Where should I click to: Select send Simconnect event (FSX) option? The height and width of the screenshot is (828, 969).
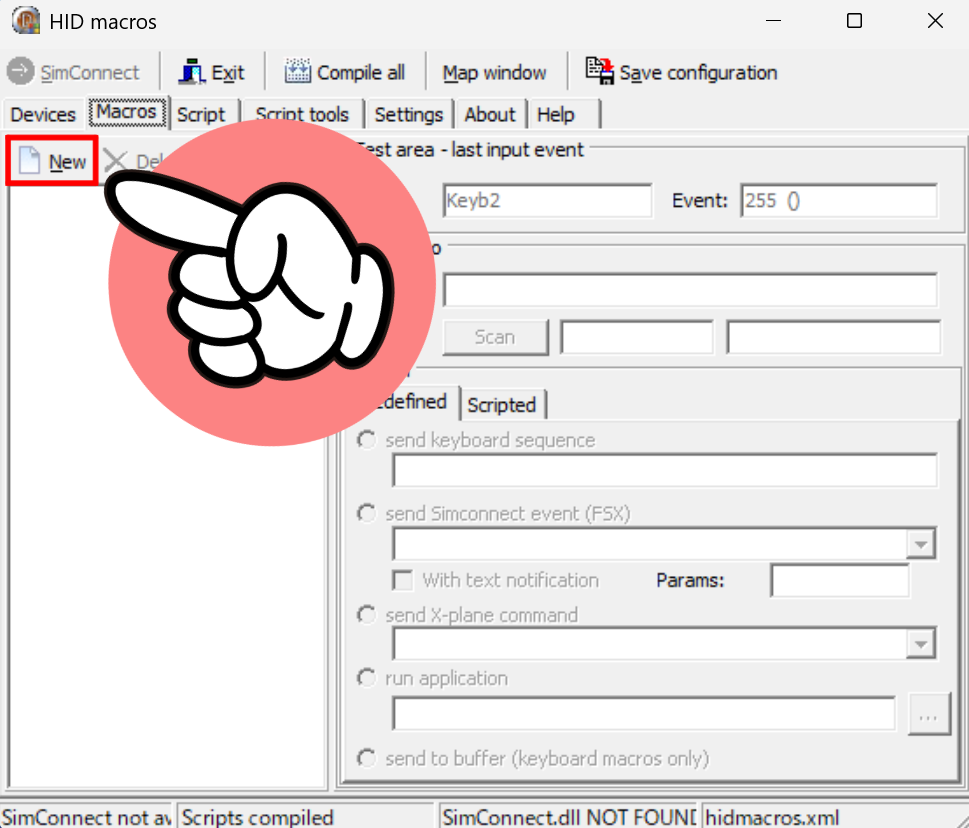click(368, 513)
